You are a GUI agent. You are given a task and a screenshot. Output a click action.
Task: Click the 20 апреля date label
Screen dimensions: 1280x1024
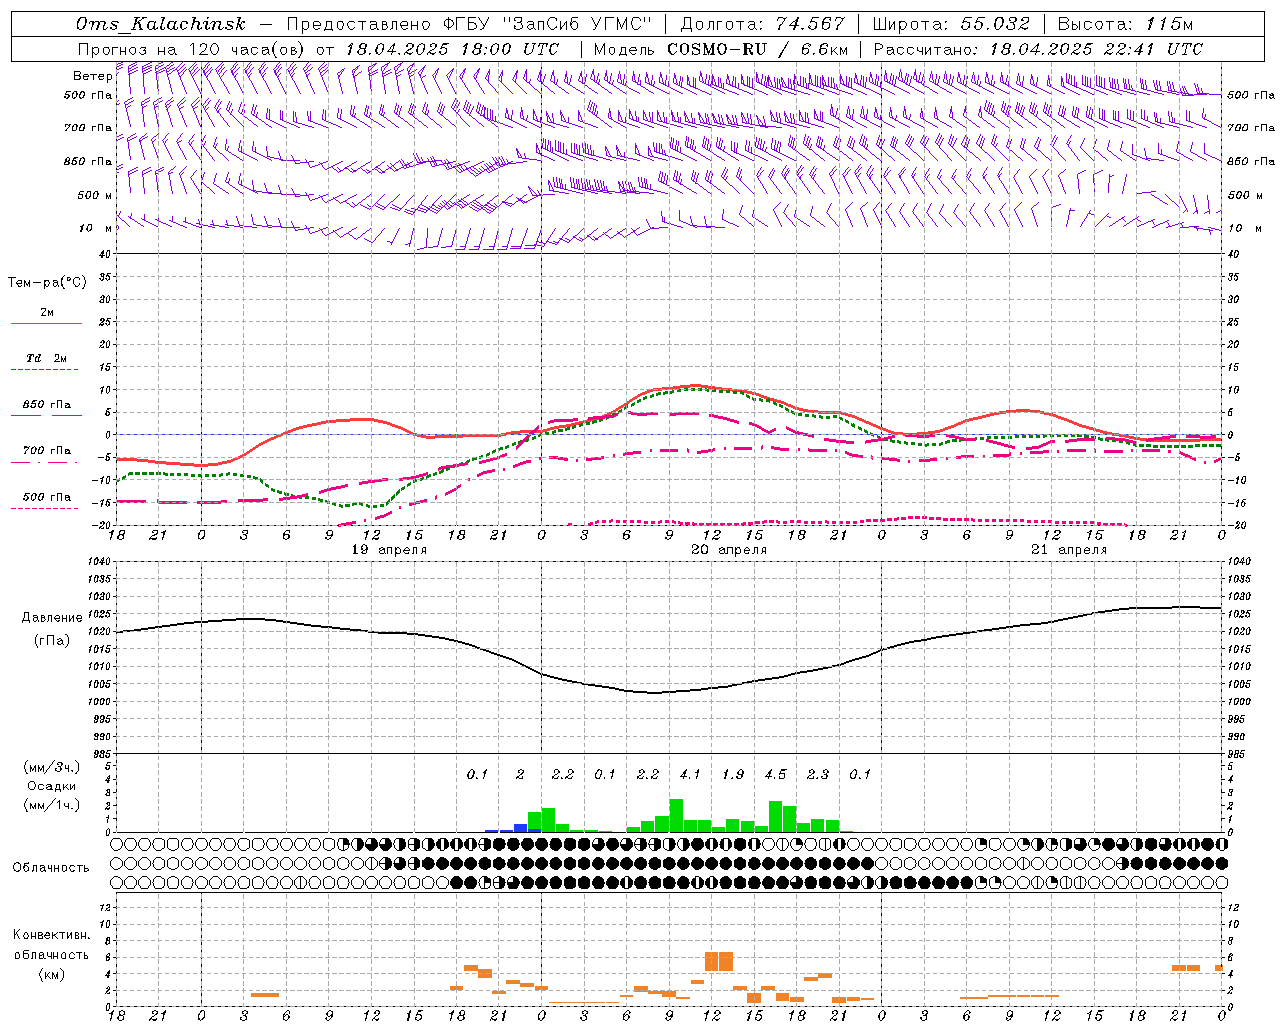729,550
